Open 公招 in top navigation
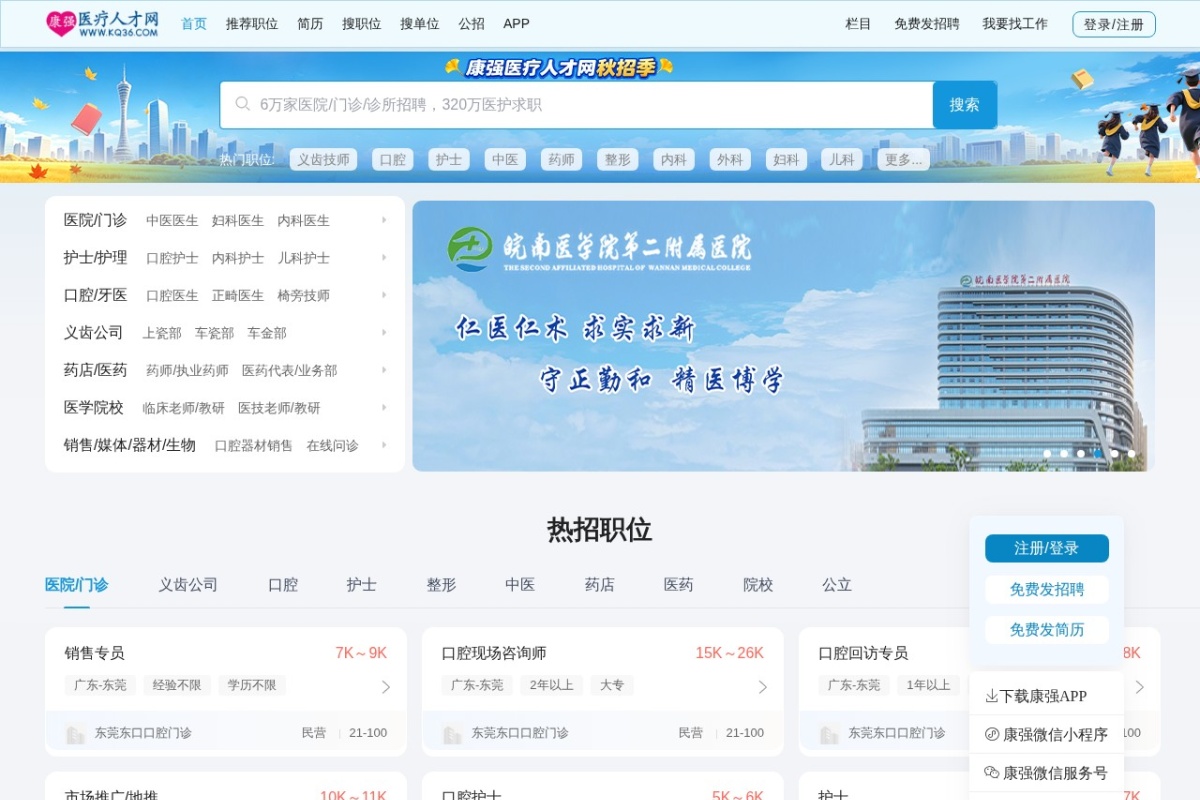The image size is (1200, 800). click(471, 24)
